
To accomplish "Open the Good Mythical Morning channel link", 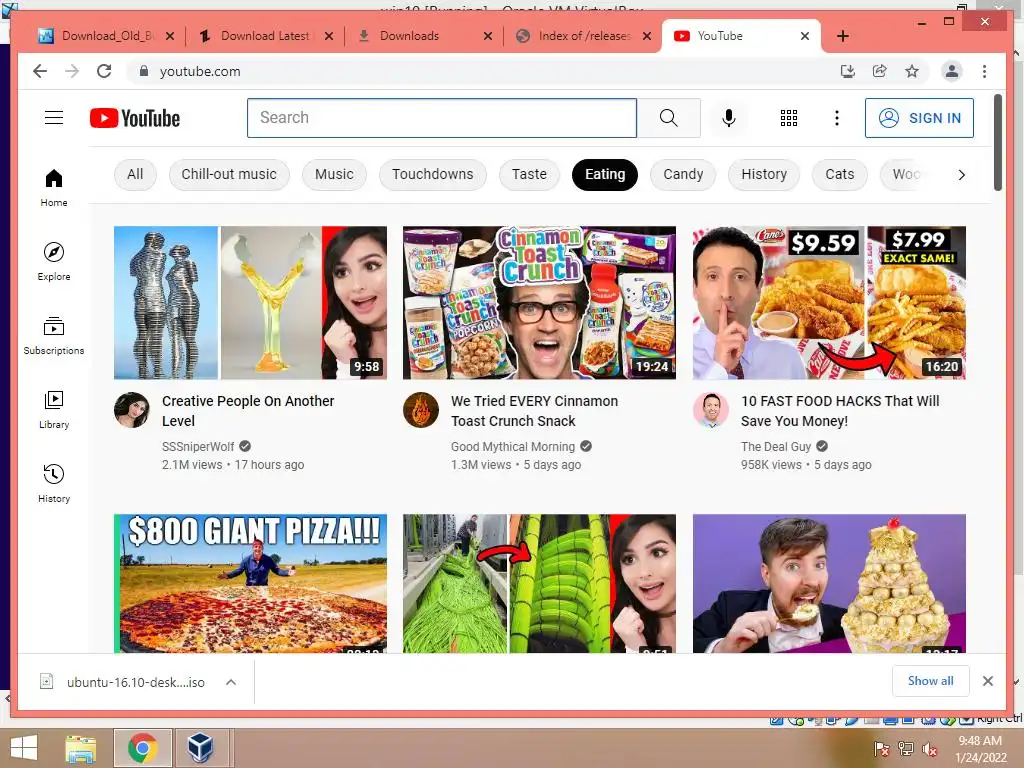I will point(513,447).
